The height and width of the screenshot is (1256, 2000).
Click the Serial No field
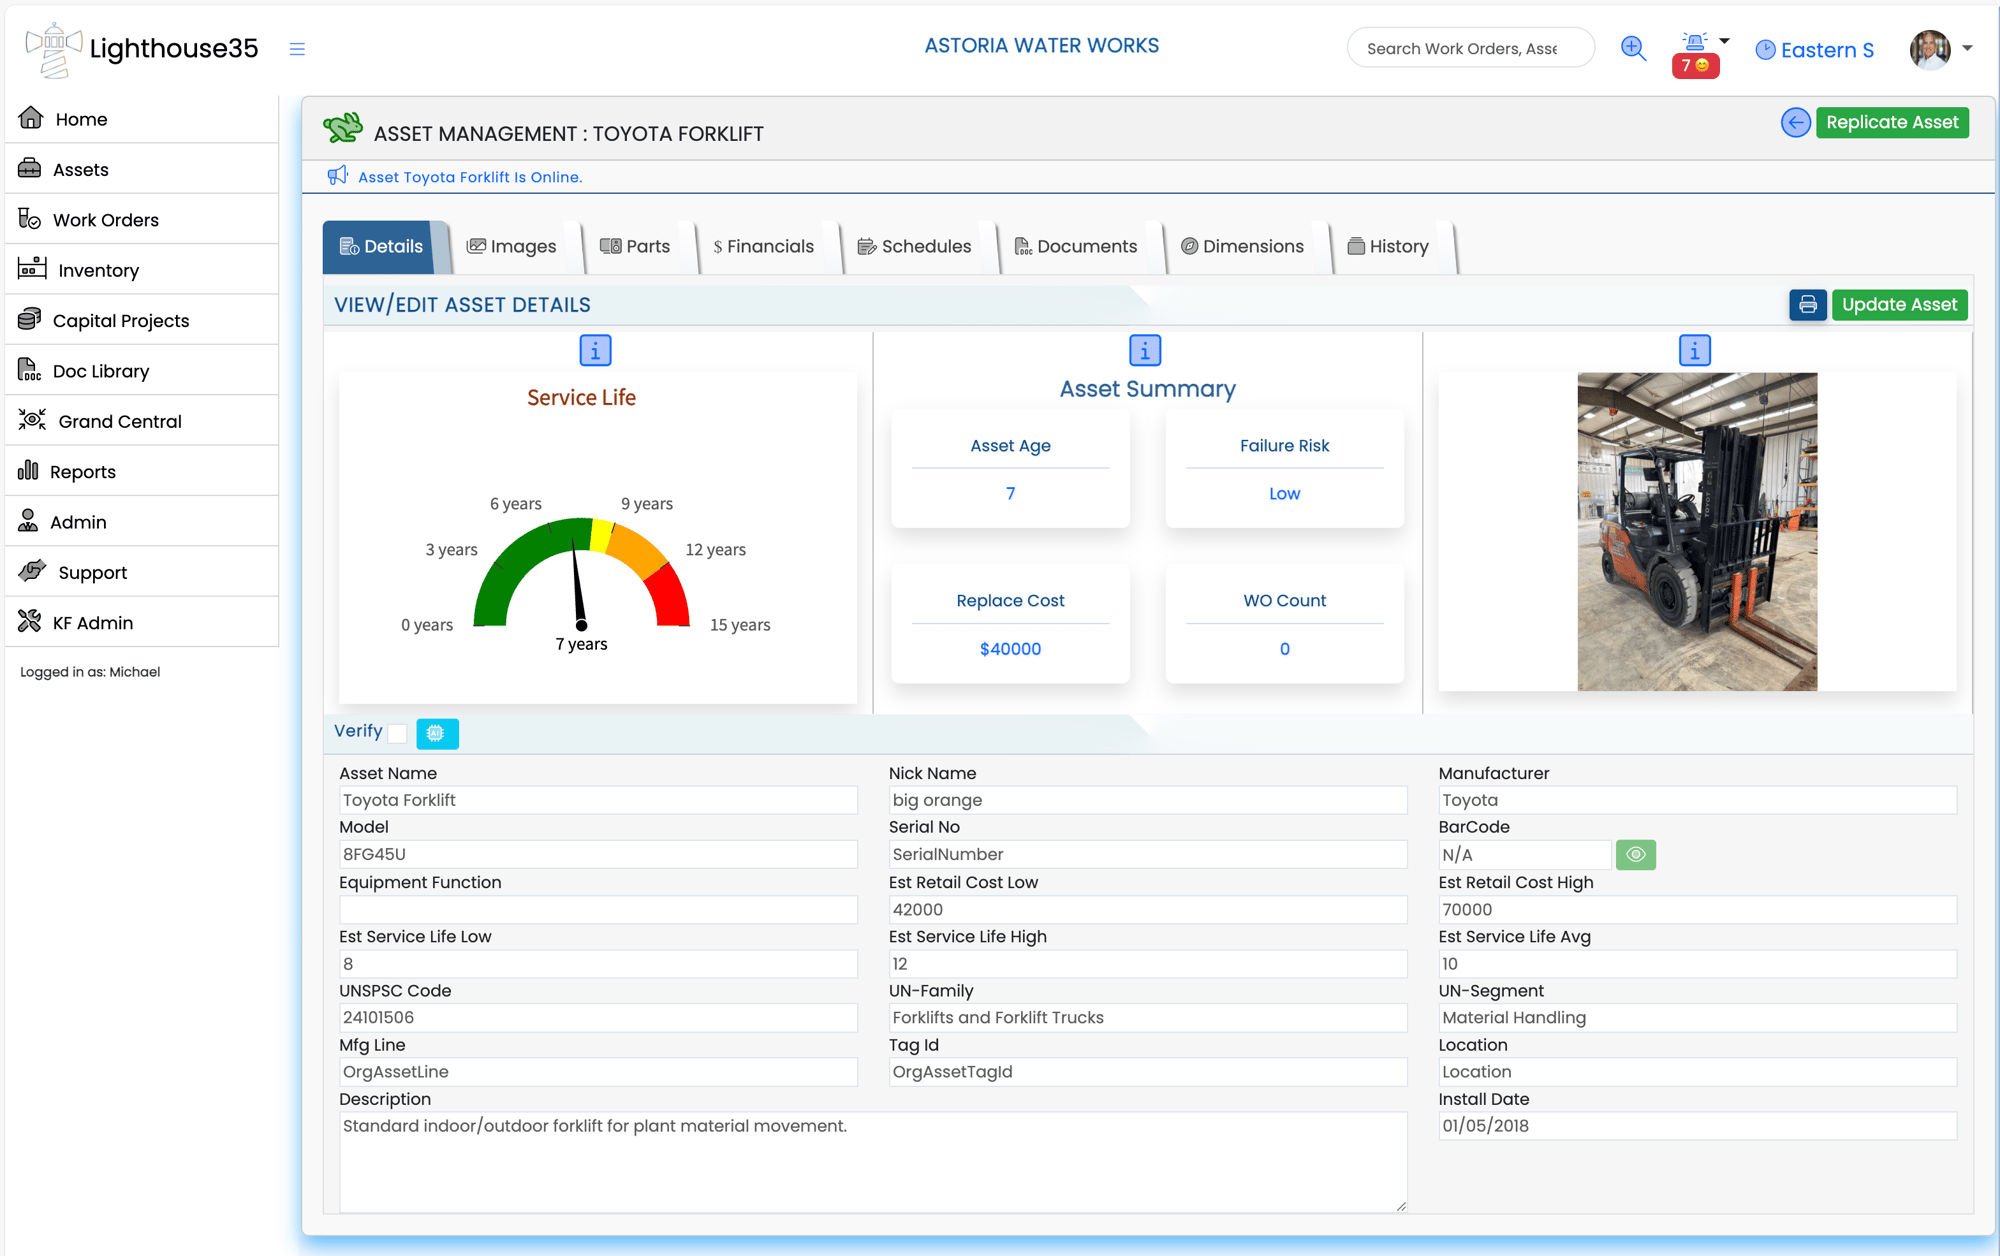tap(1147, 854)
